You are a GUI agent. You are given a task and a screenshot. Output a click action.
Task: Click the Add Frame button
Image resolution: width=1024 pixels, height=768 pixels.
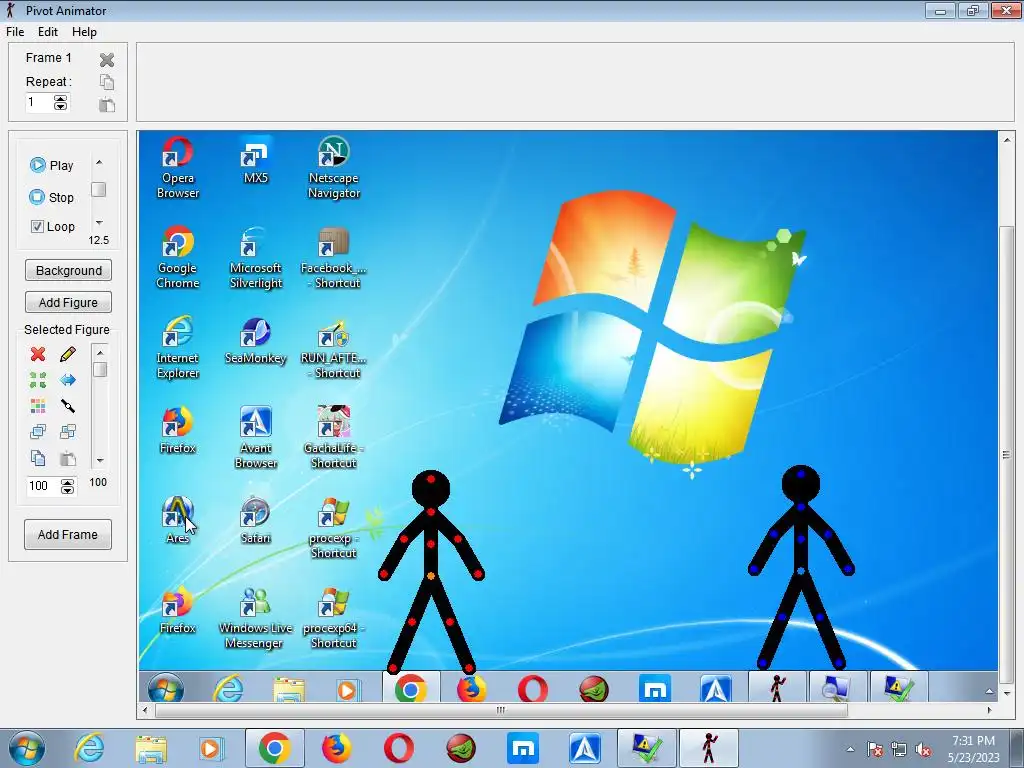(x=68, y=534)
